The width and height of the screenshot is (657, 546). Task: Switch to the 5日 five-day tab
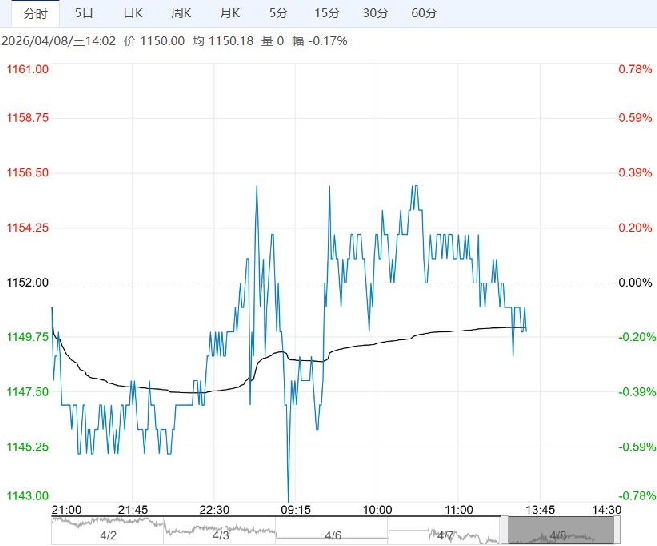click(x=87, y=13)
